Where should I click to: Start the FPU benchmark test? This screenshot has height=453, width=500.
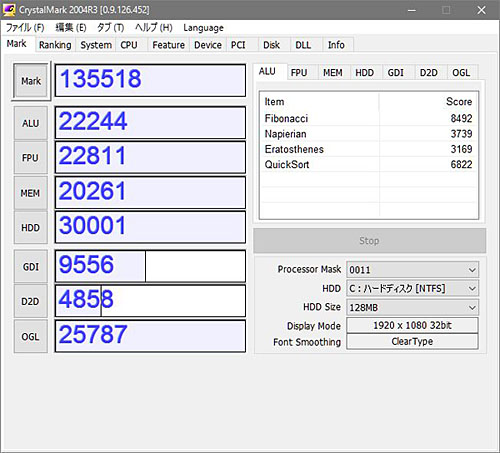tap(31, 157)
